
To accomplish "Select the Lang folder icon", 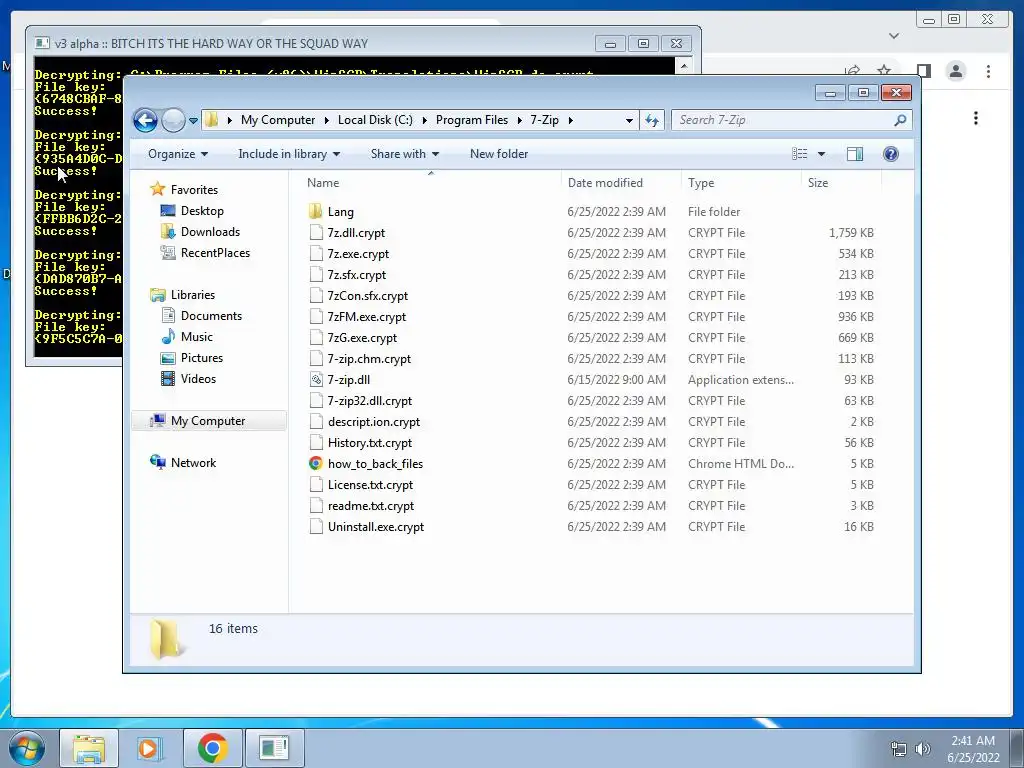I will 315,212.
